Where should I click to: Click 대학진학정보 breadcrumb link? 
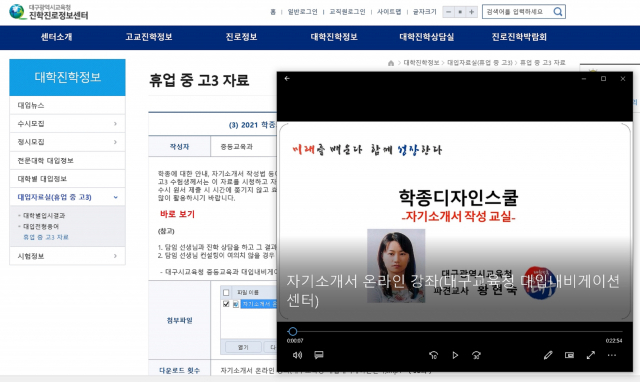click(x=421, y=63)
